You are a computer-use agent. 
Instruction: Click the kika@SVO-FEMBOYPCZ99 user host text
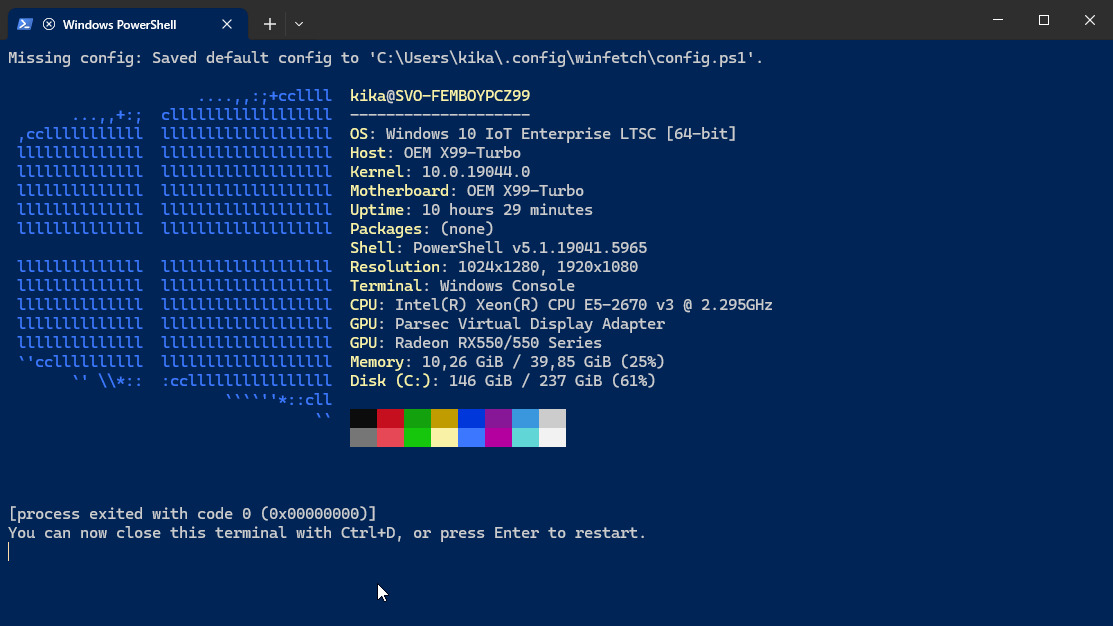click(440, 96)
